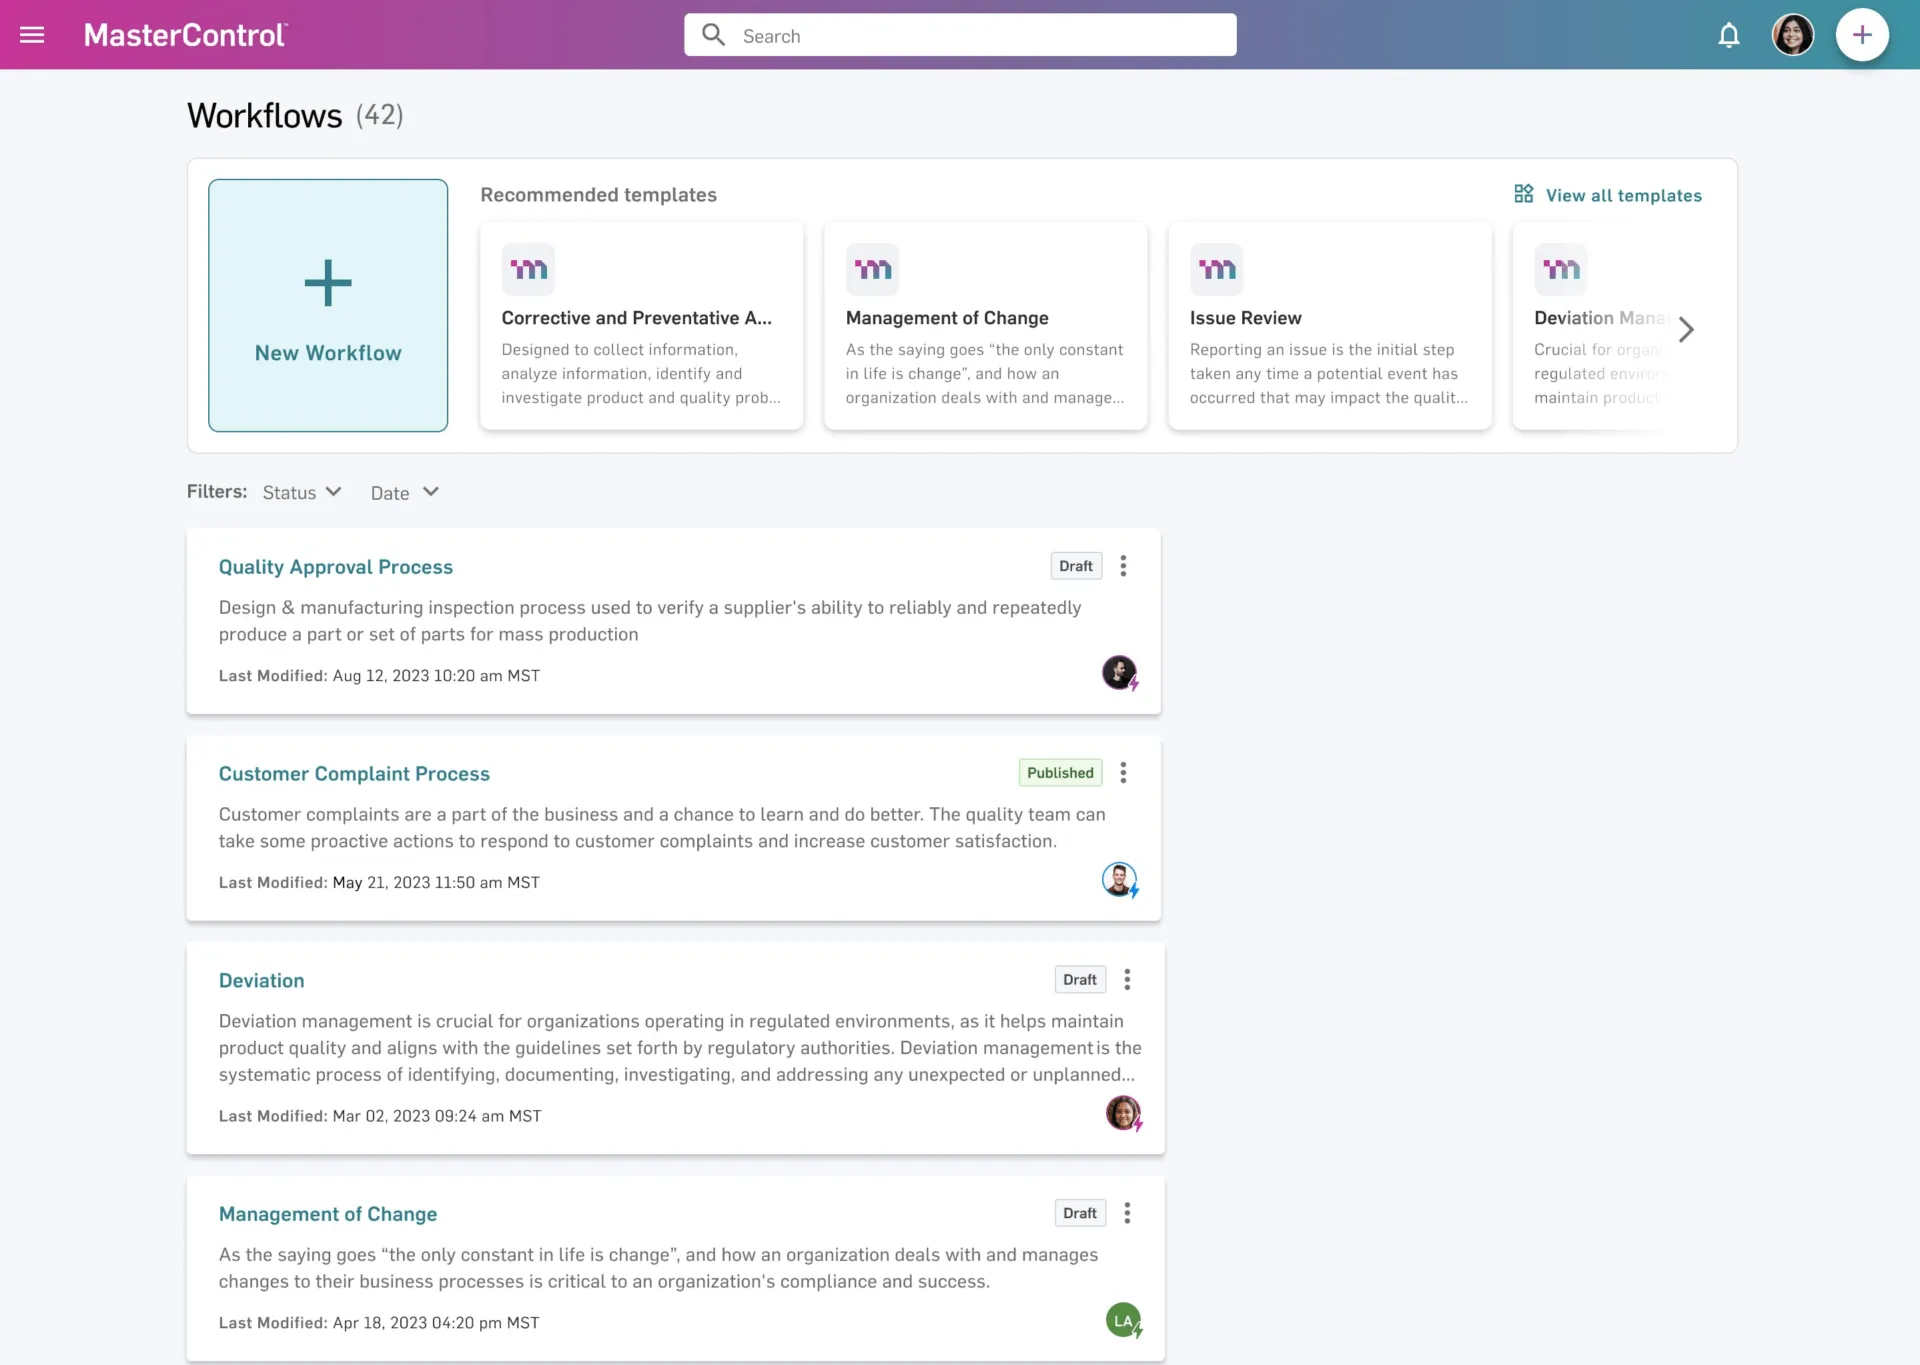Click the round plus create button
The height and width of the screenshot is (1365, 1920).
pyautogui.click(x=1862, y=35)
